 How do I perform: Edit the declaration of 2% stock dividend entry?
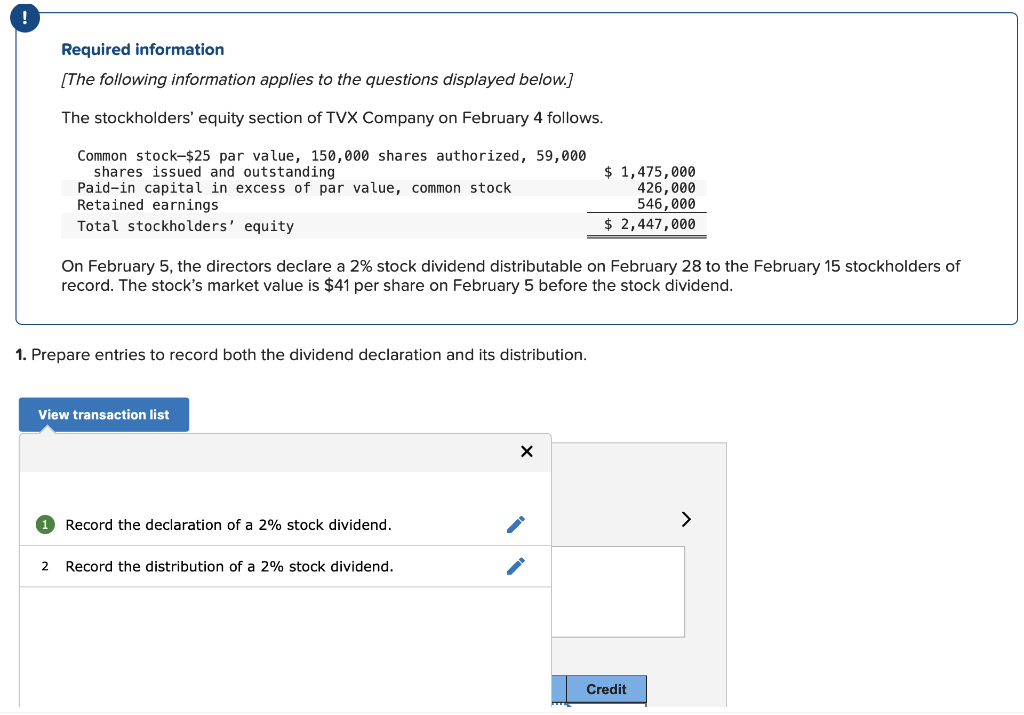515,524
